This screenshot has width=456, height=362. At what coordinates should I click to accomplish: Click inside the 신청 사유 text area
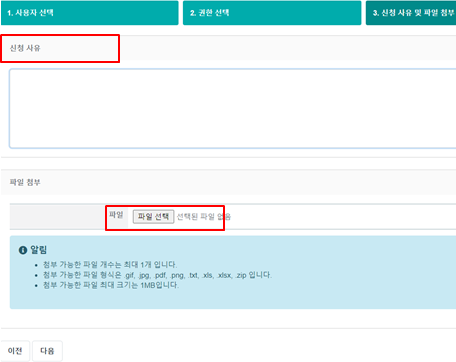233,109
